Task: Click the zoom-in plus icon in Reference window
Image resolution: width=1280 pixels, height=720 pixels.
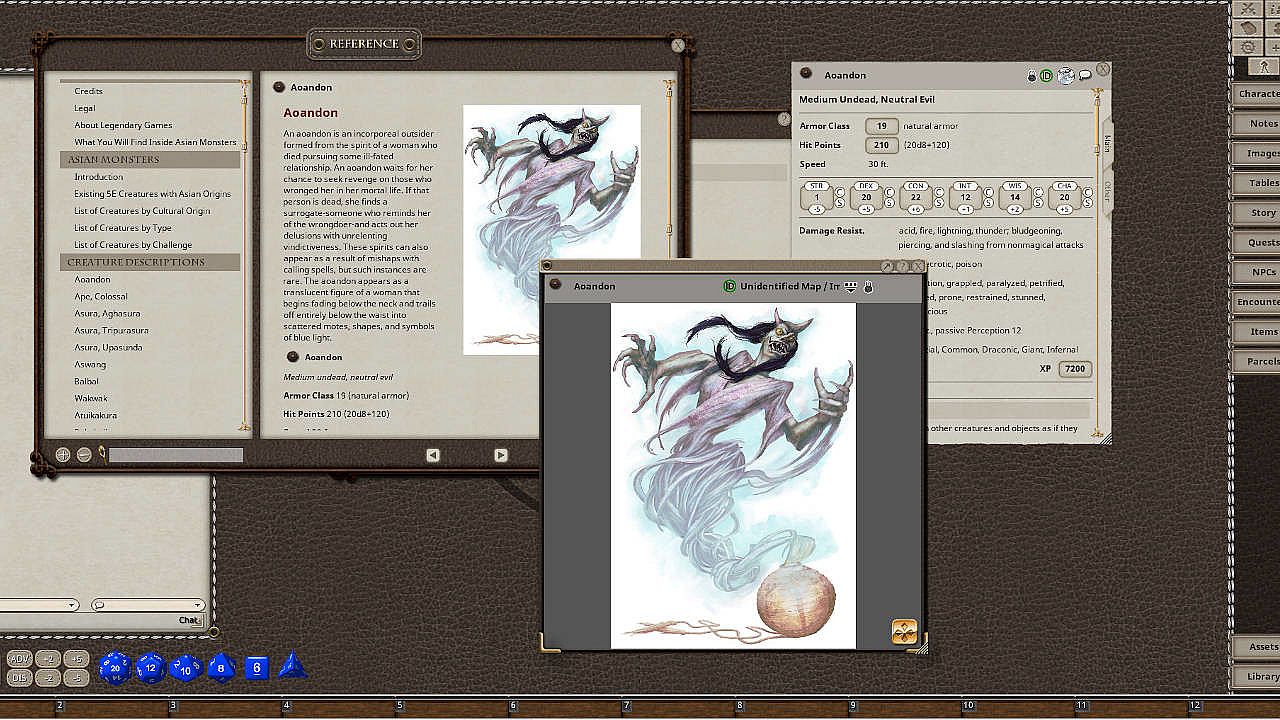Action: pyautogui.click(x=63, y=455)
